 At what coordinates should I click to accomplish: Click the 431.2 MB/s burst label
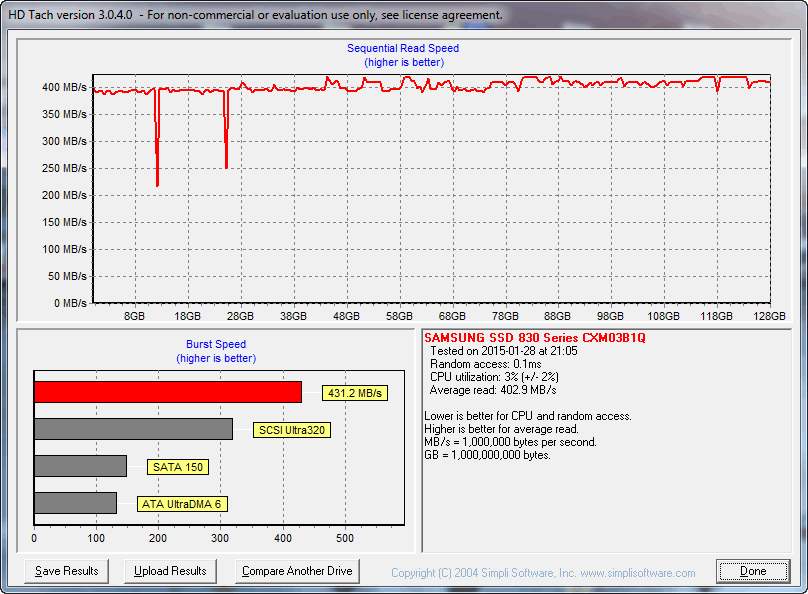(355, 393)
